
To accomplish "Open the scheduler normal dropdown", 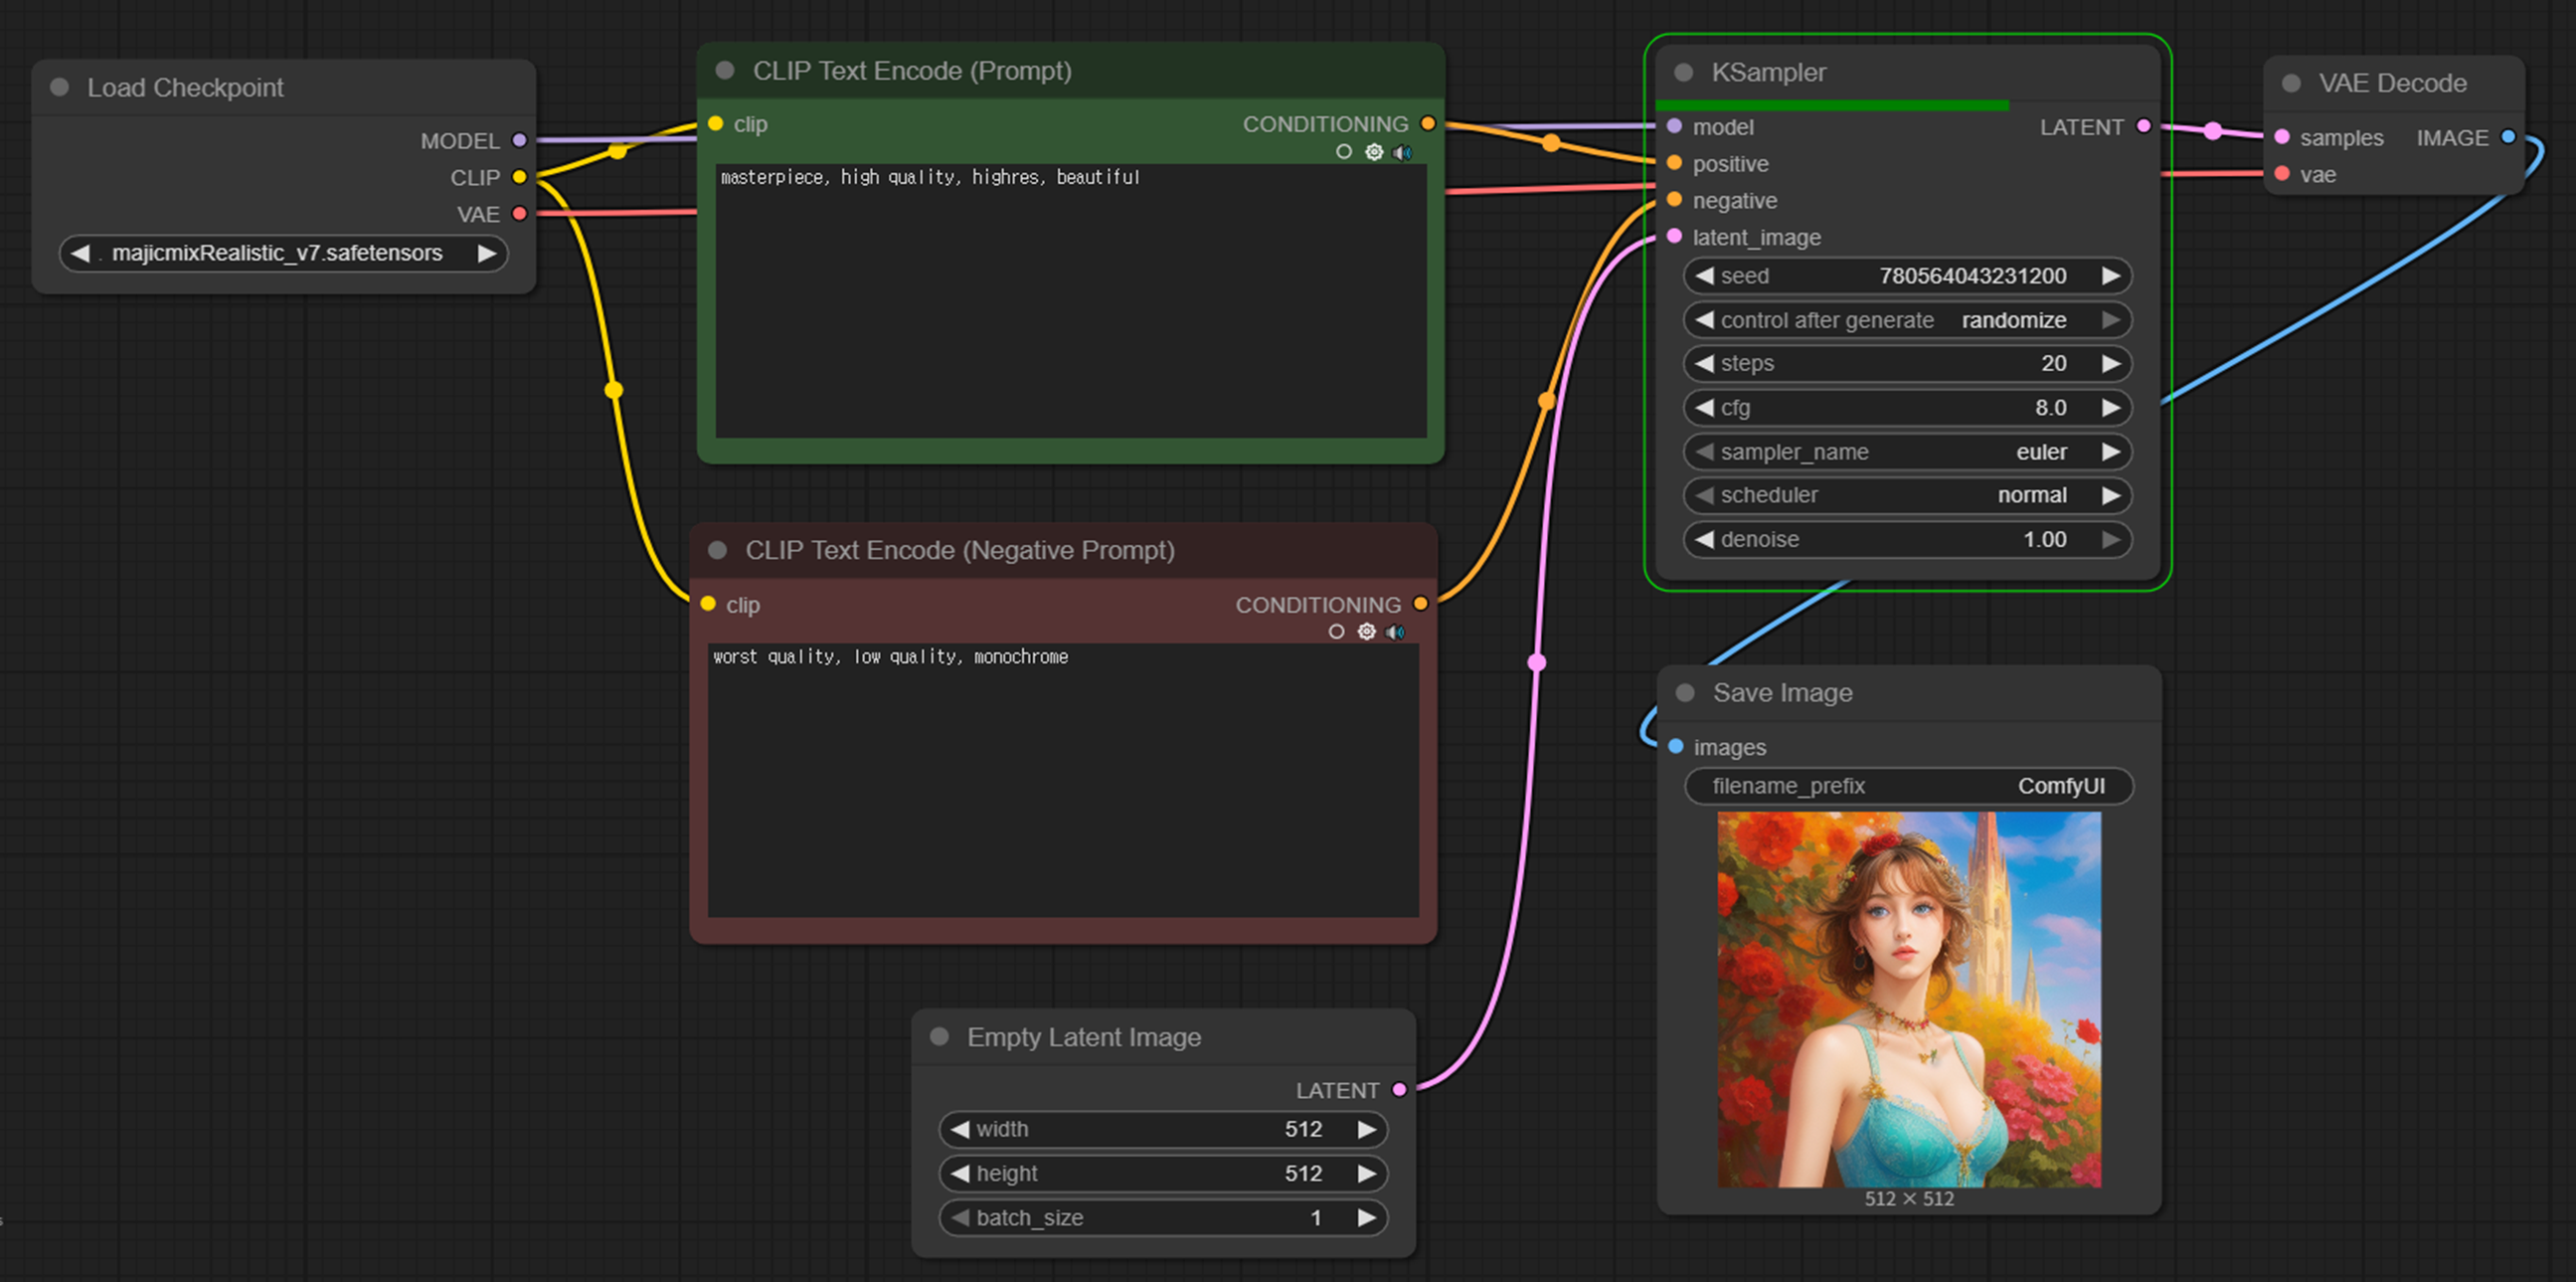I will pos(1908,495).
